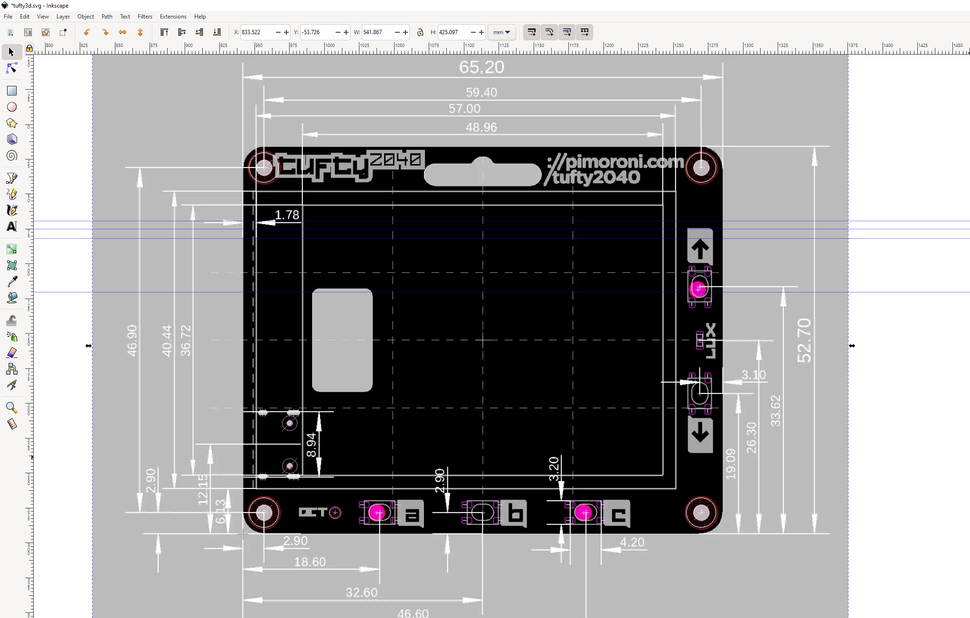Image resolution: width=970 pixels, height=618 pixels.
Task: Open the mm units dropdown
Action: tap(501, 31)
